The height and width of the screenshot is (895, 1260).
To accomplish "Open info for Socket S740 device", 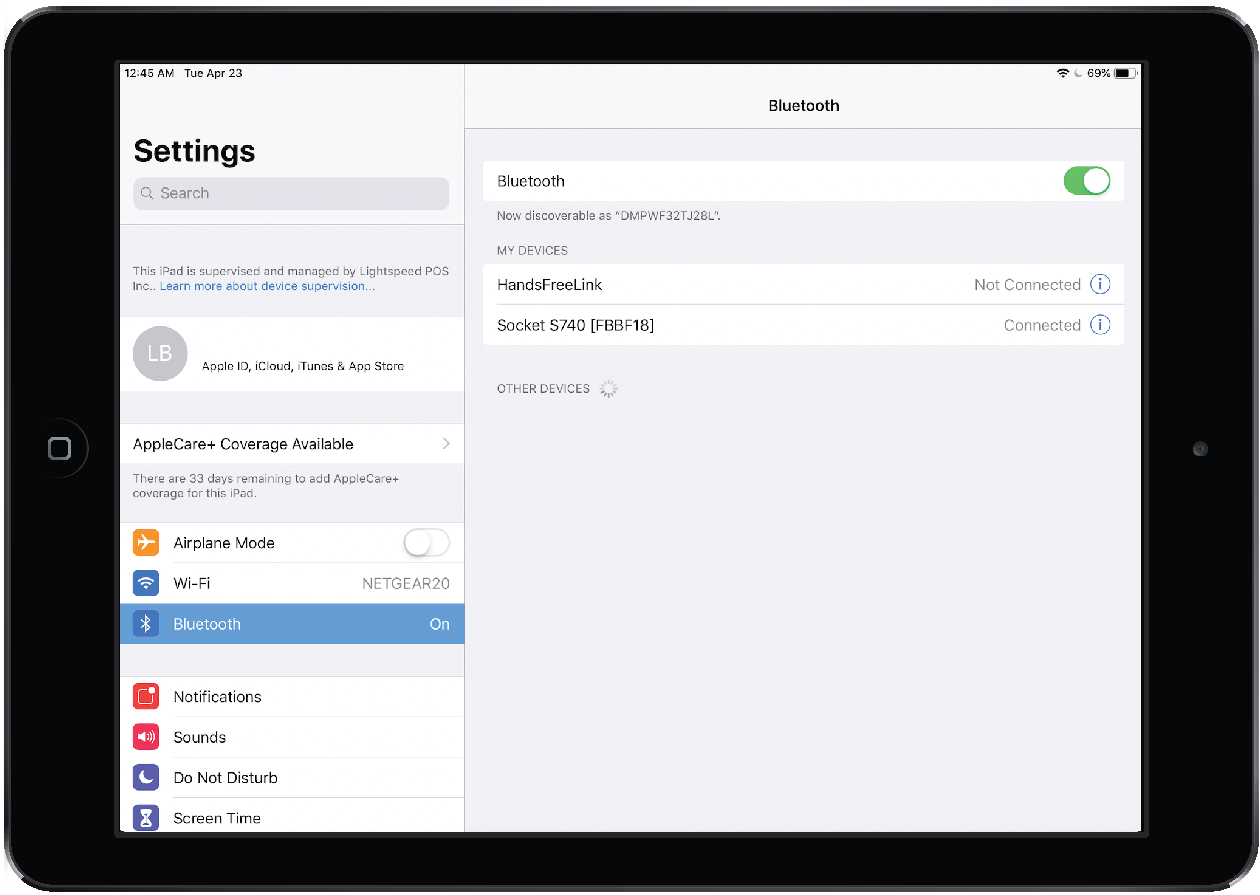I will [1099, 325].
